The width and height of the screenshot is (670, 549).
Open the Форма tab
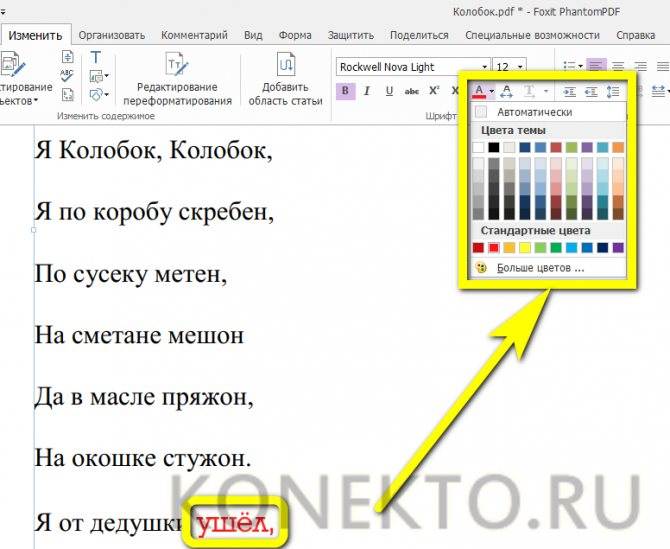(x=295, y=35)
